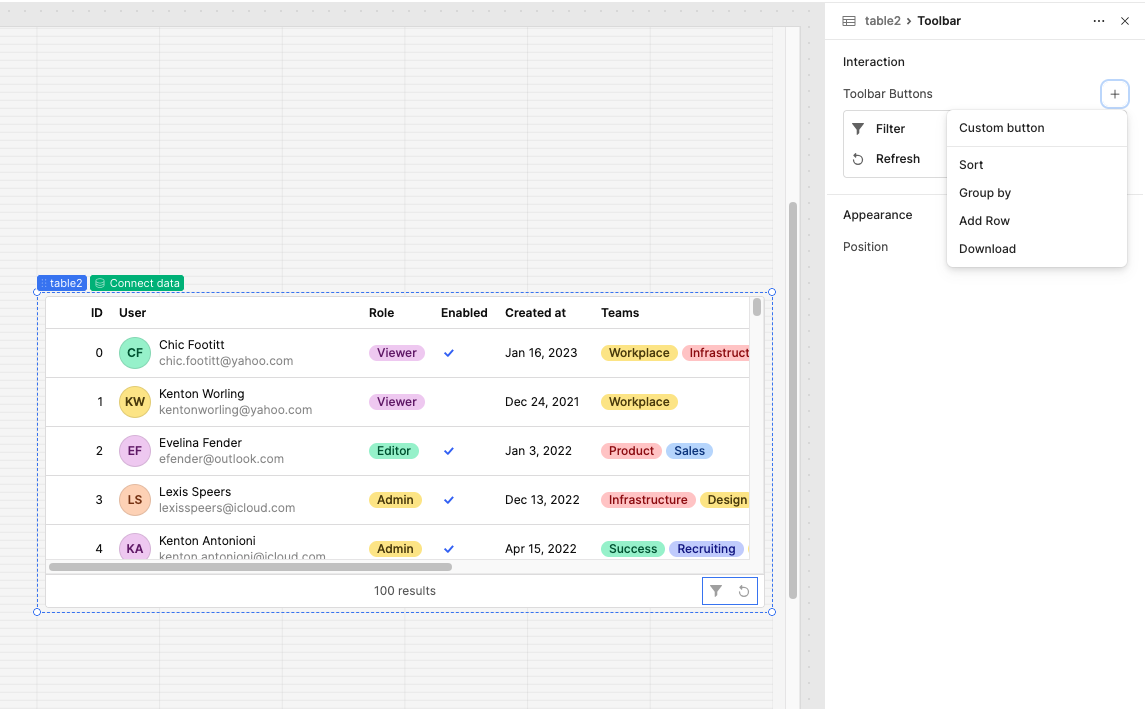
Task: Choose Sort from the add button menu
Action: (x=971, y=165)
